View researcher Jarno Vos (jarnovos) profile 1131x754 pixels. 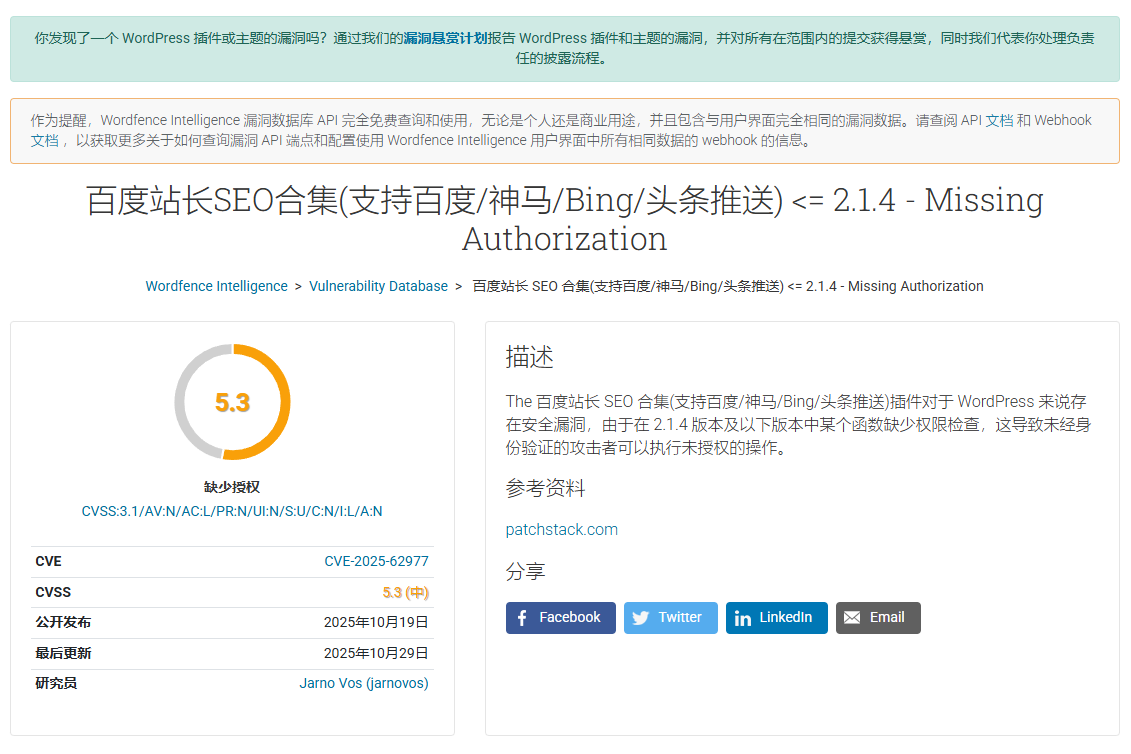click(364, 683)
